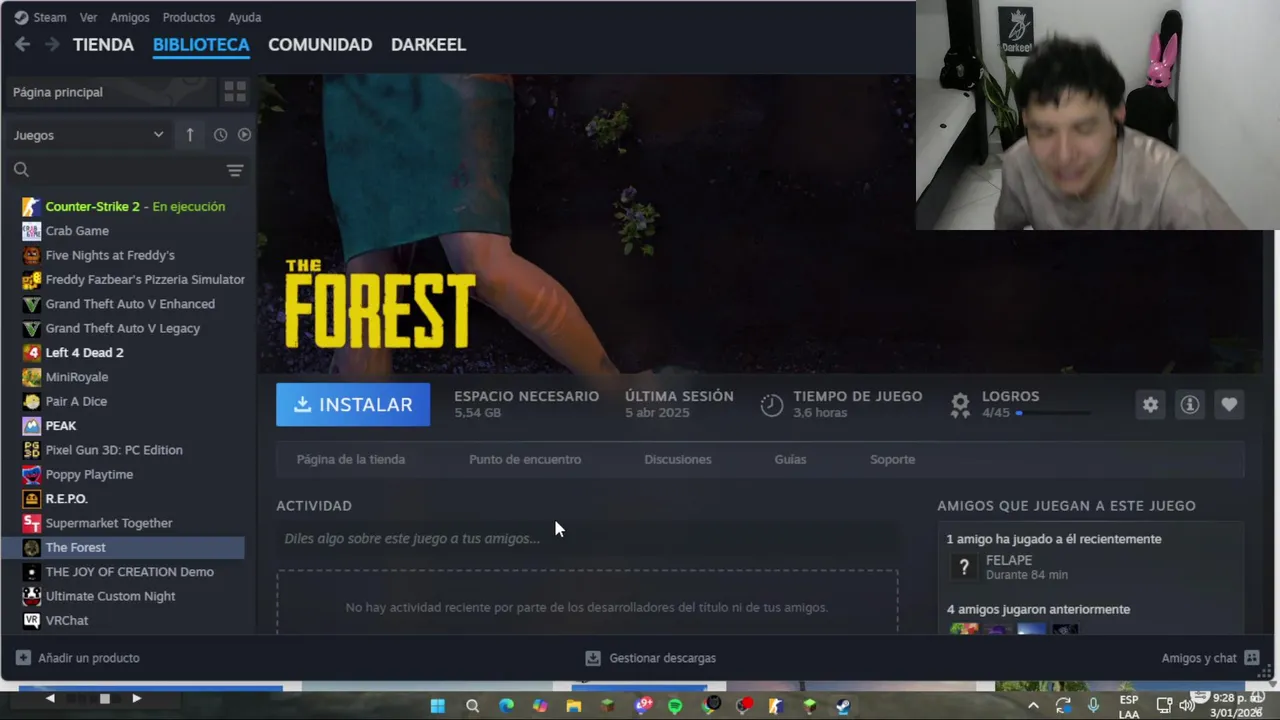Open the Amigos menu
Image resolution: width=1280 pixels, height=720 pixels.
coord(130,17)
